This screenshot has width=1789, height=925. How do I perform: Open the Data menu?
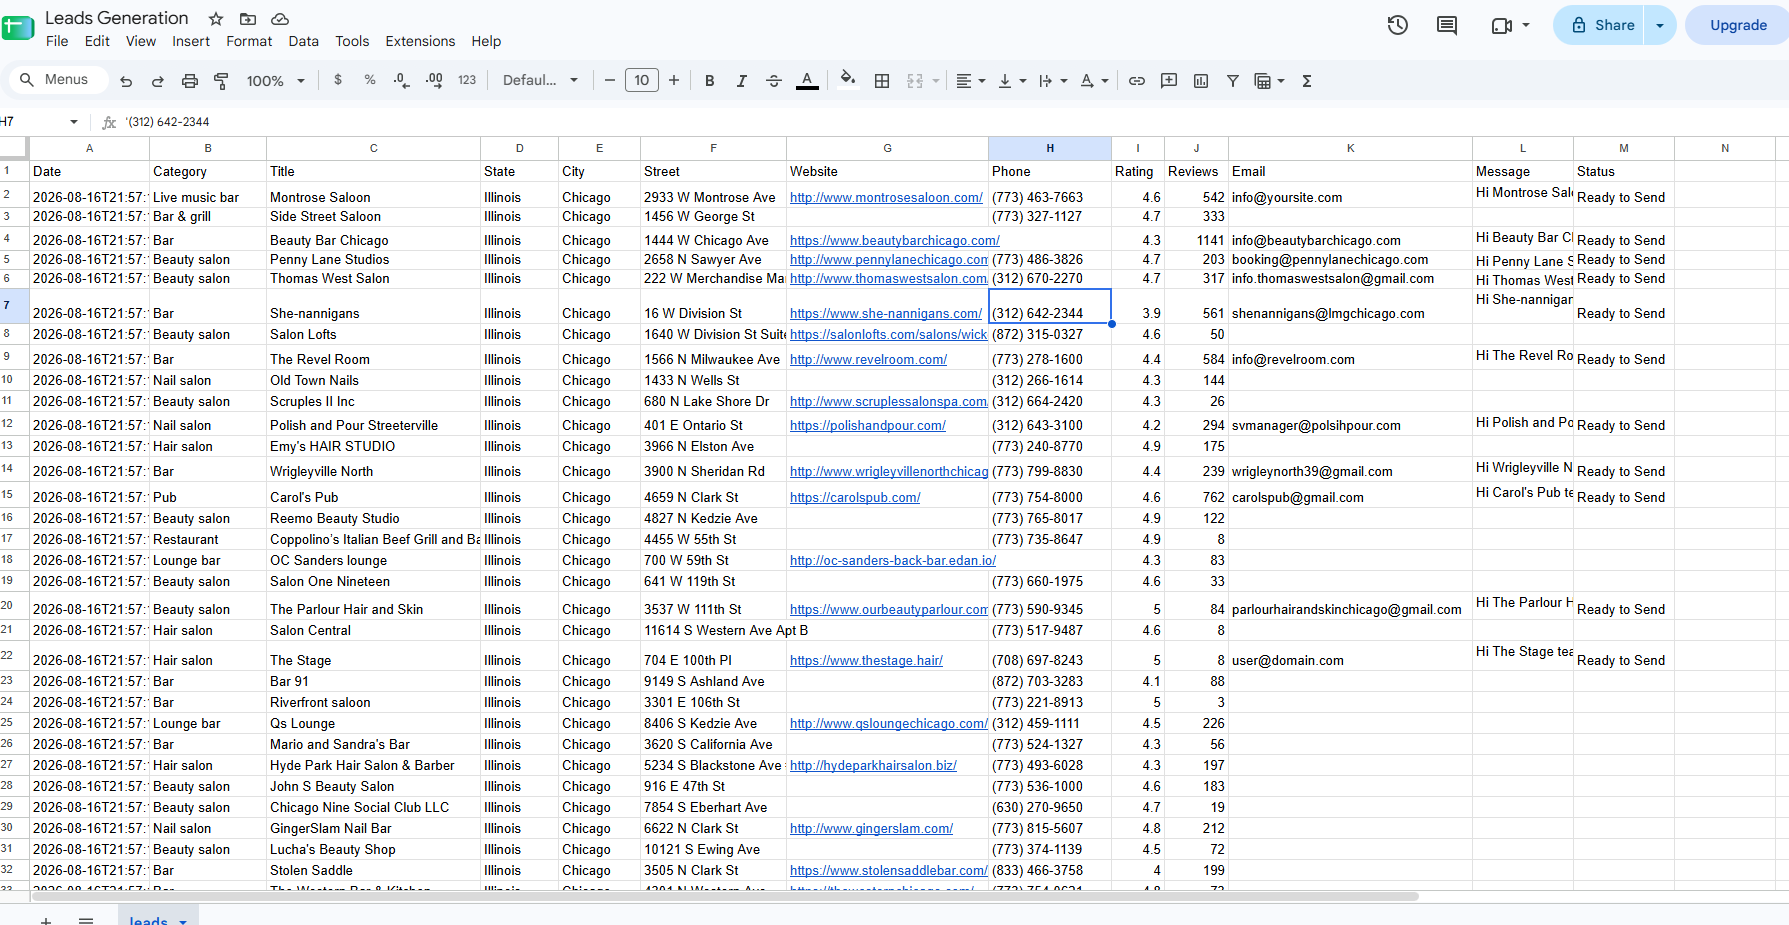click(303, 41)
